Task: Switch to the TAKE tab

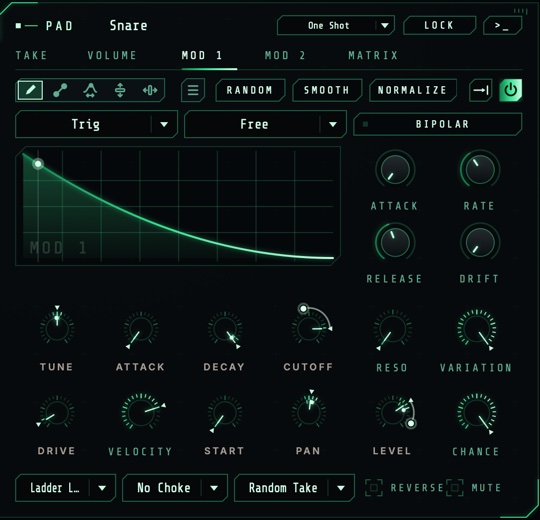Action: (31, 55)
